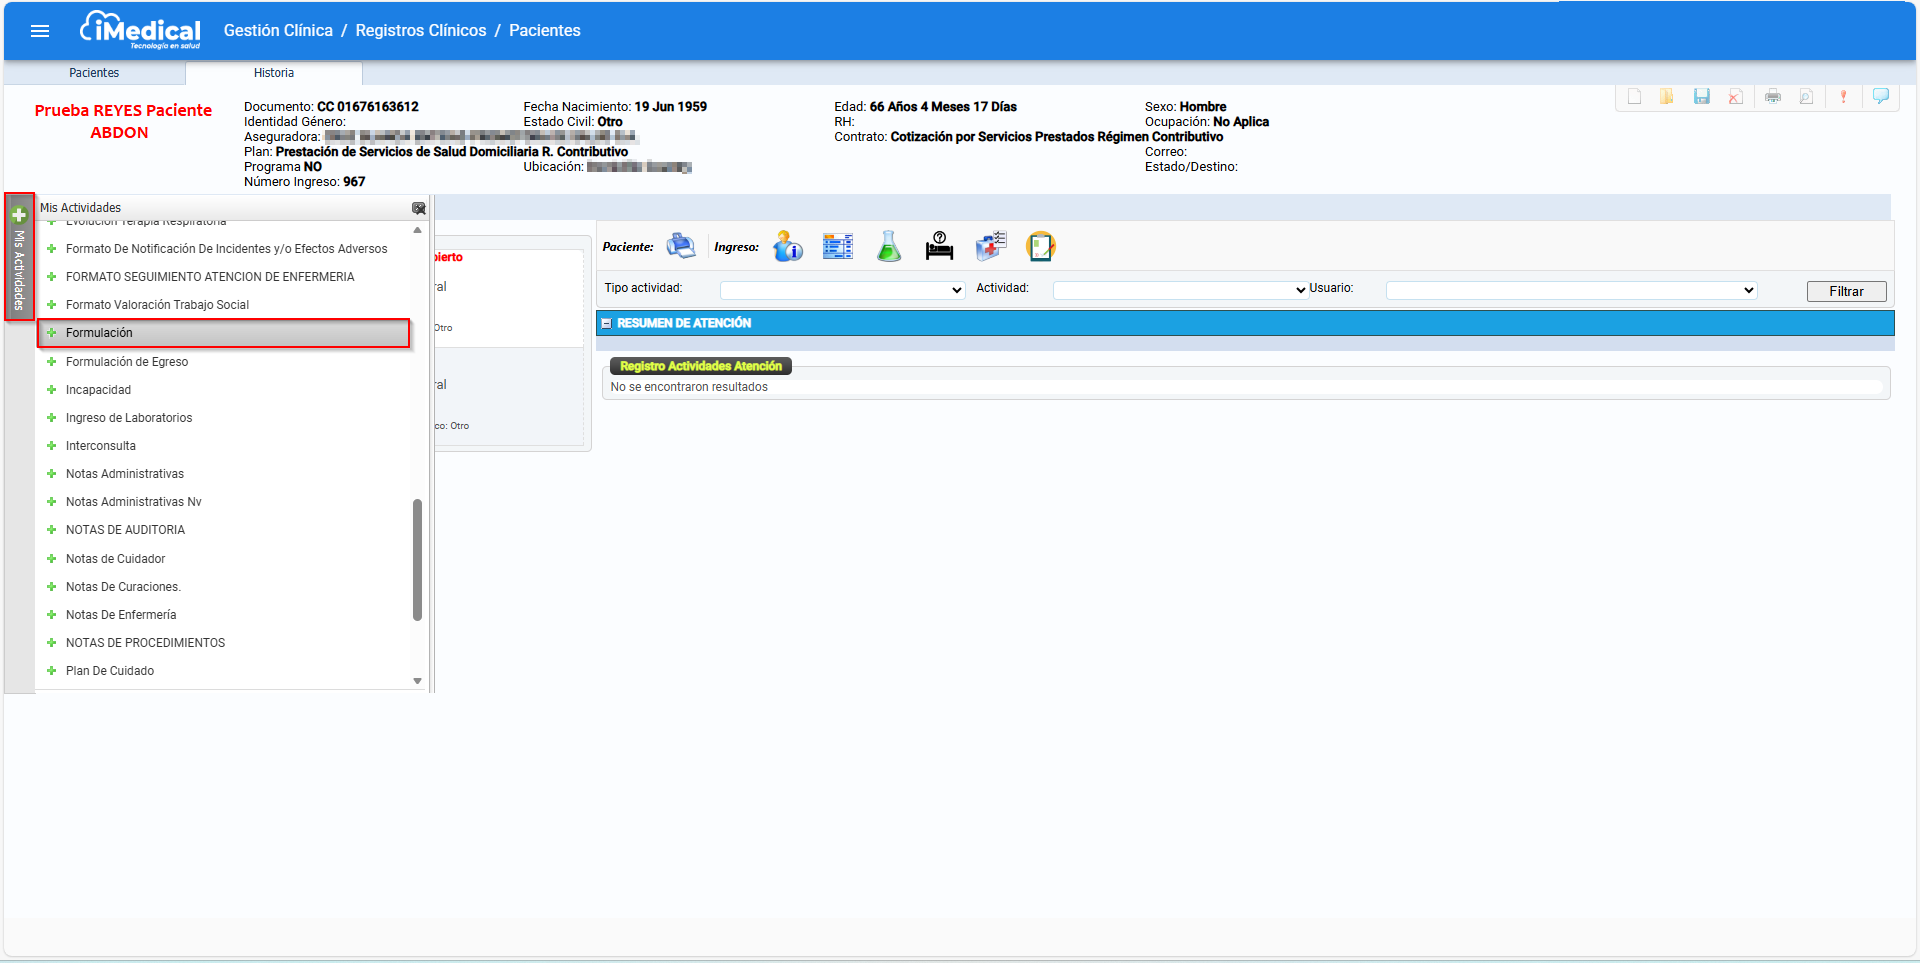The width and height of the screenshot is (1920, 963).
Task: Click the gray printer icon in top toolbar
Action: click(1772, 97)
